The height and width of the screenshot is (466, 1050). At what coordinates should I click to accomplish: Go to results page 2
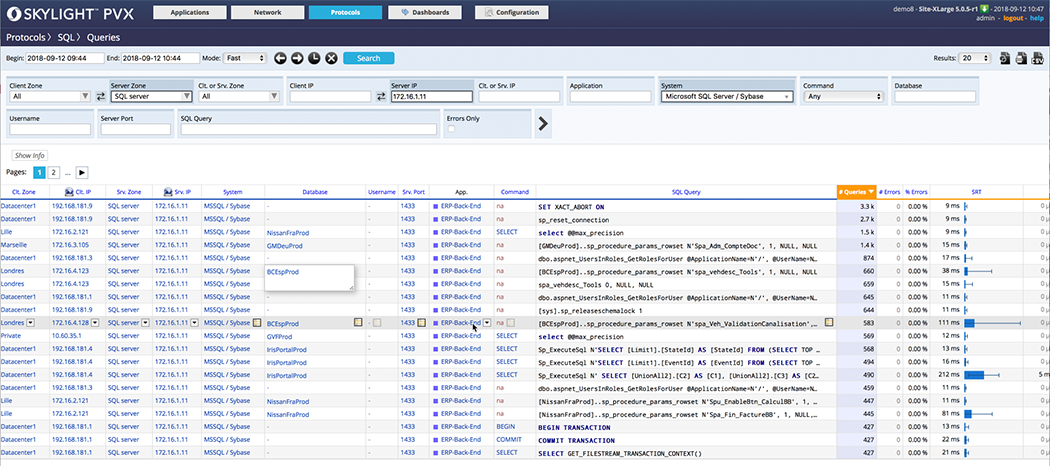point(54,172)
